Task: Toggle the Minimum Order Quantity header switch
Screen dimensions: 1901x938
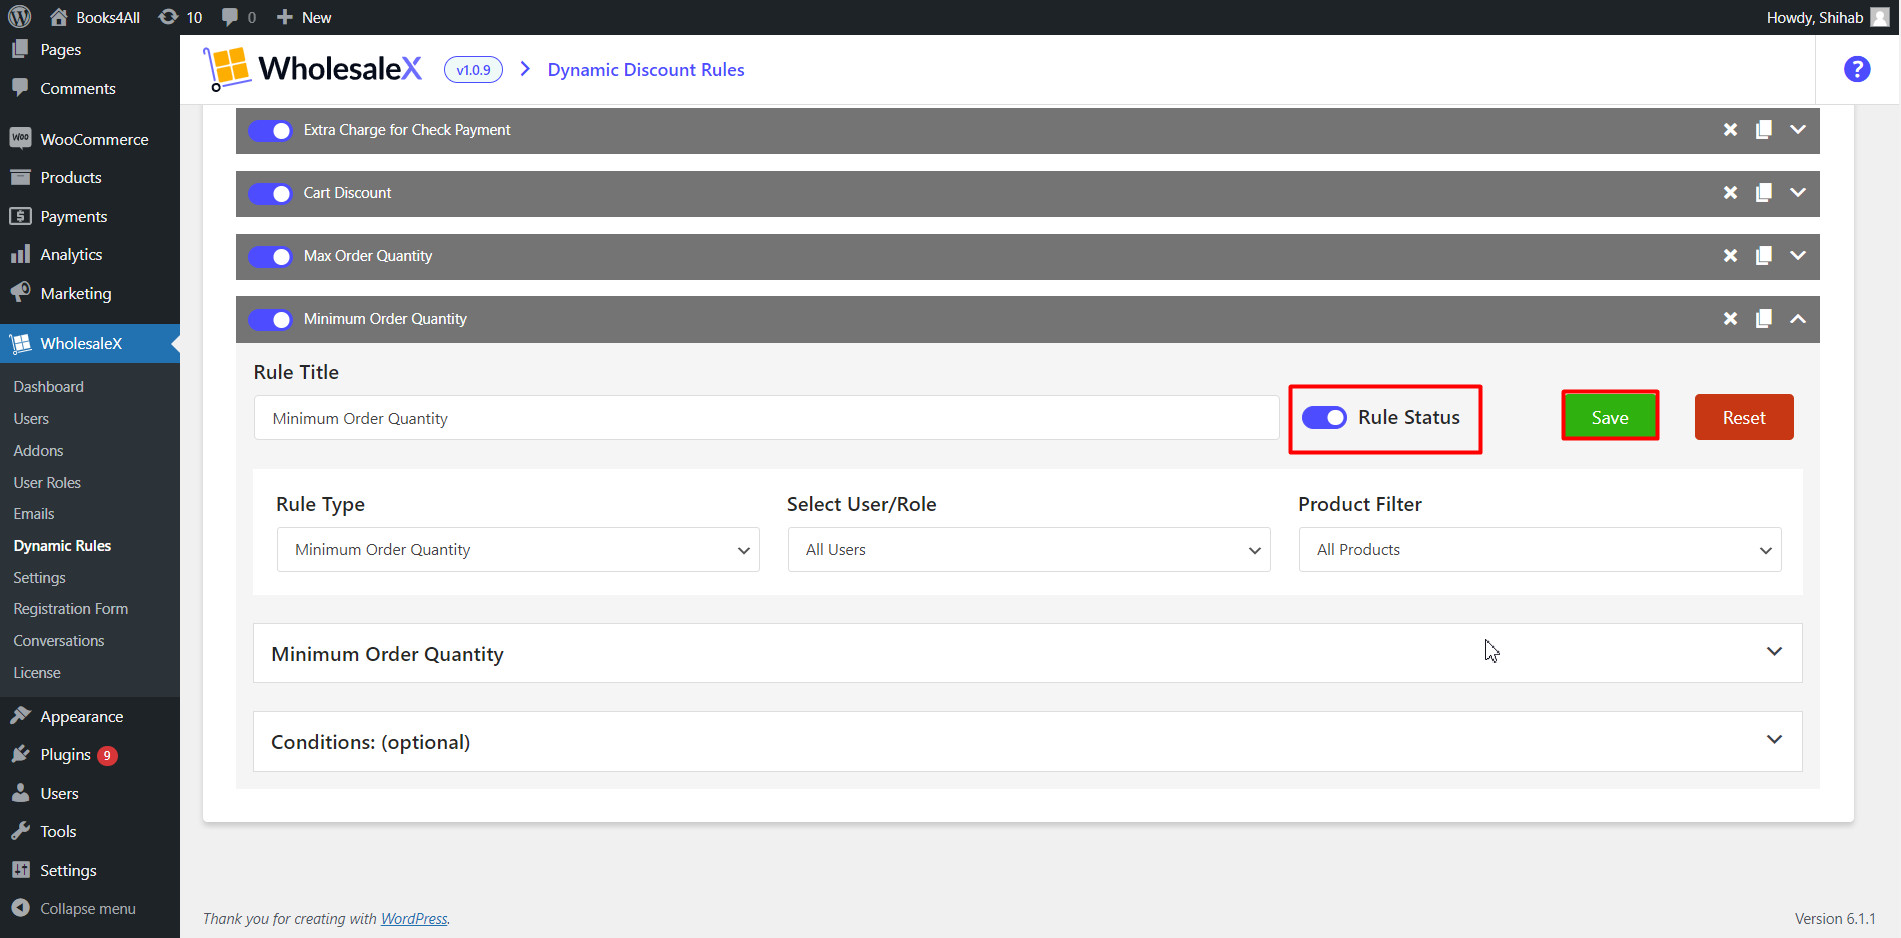Action: point(270,319)
